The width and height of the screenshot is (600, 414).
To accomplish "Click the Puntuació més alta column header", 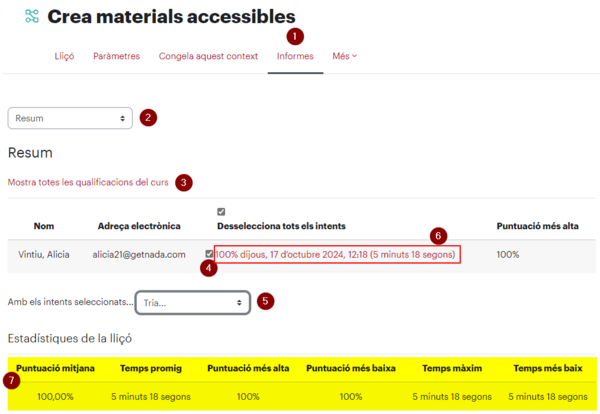I will (x=537, y=226).
